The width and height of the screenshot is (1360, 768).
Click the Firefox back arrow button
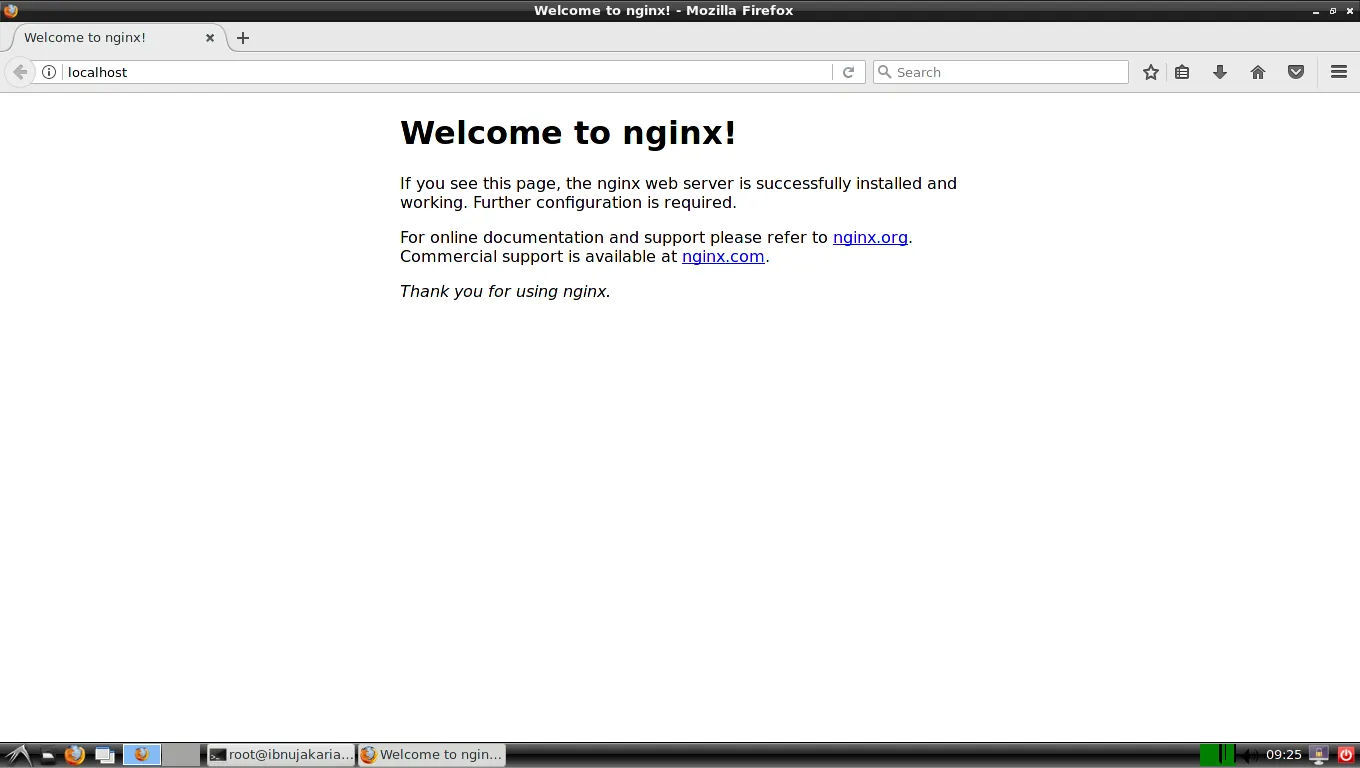pyautogui.click(x=19, y=72)
